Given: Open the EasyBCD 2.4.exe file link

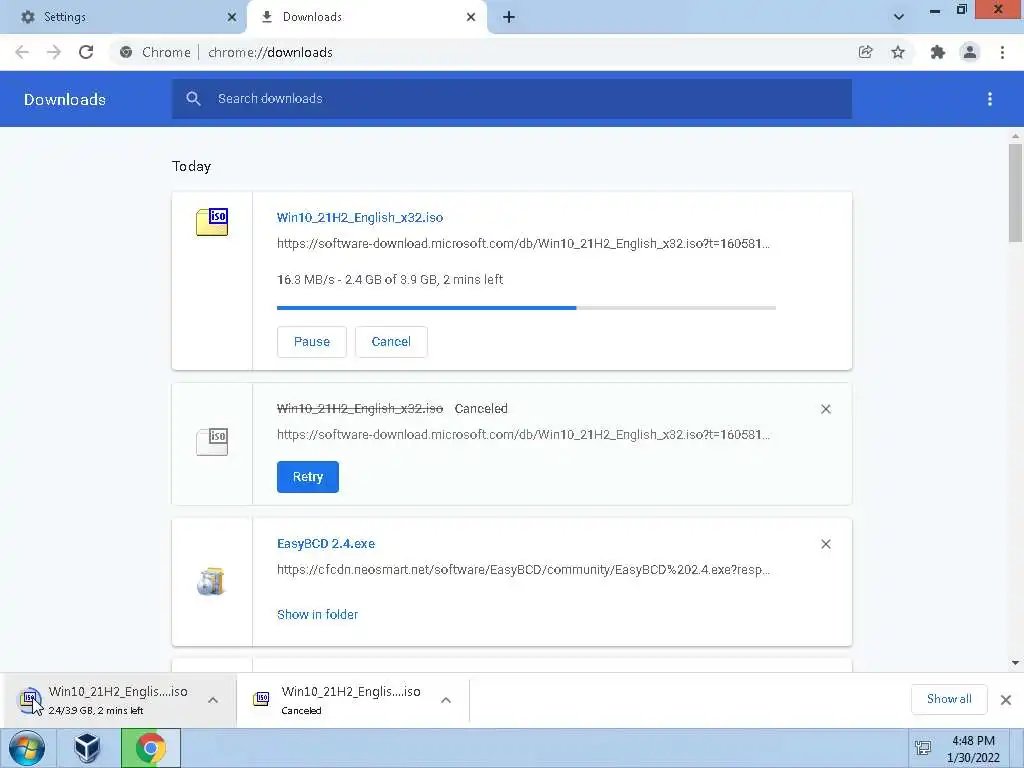Looking at the screenshot, I should pyautogui.click(x=326, y=543).
